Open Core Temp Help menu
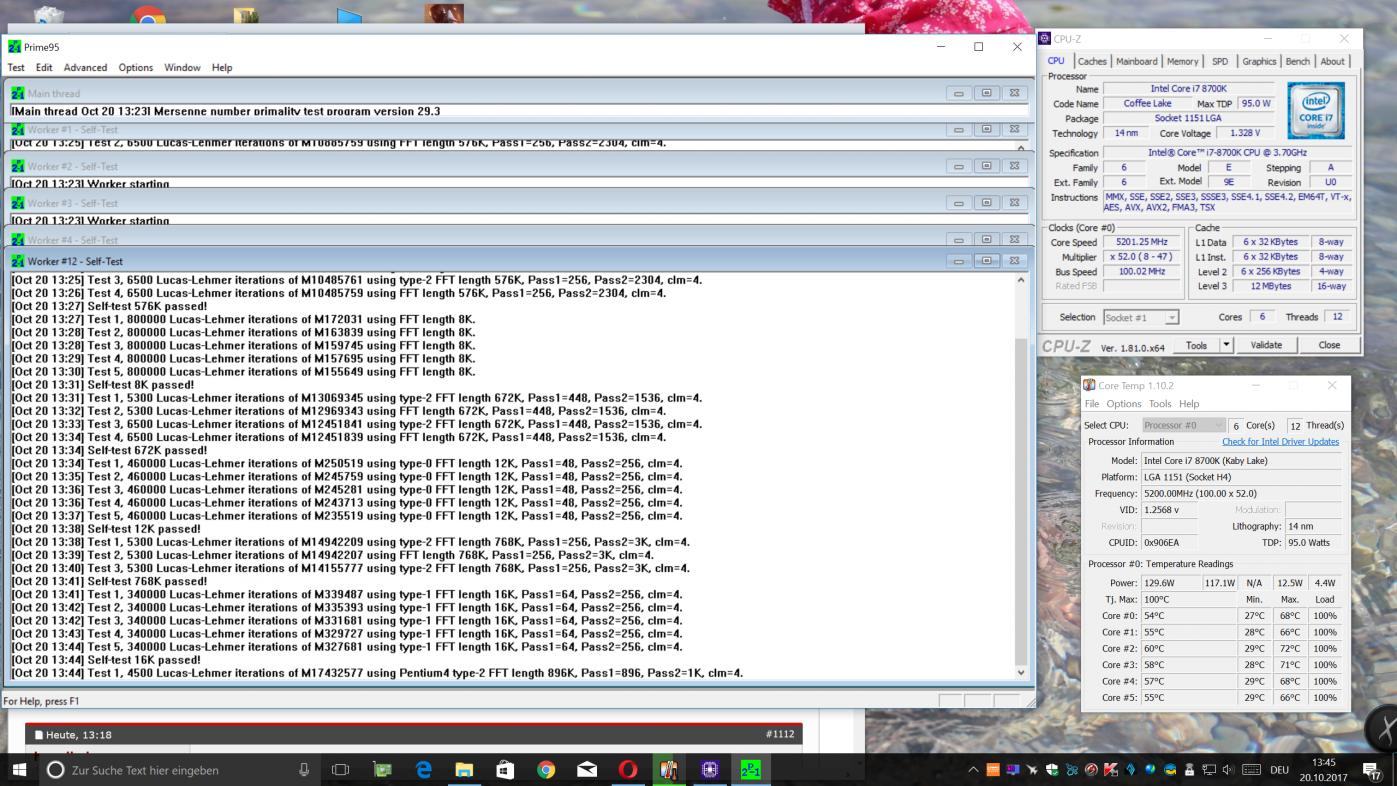This screenshot has height=786, width=1397. pos(1189,404)
